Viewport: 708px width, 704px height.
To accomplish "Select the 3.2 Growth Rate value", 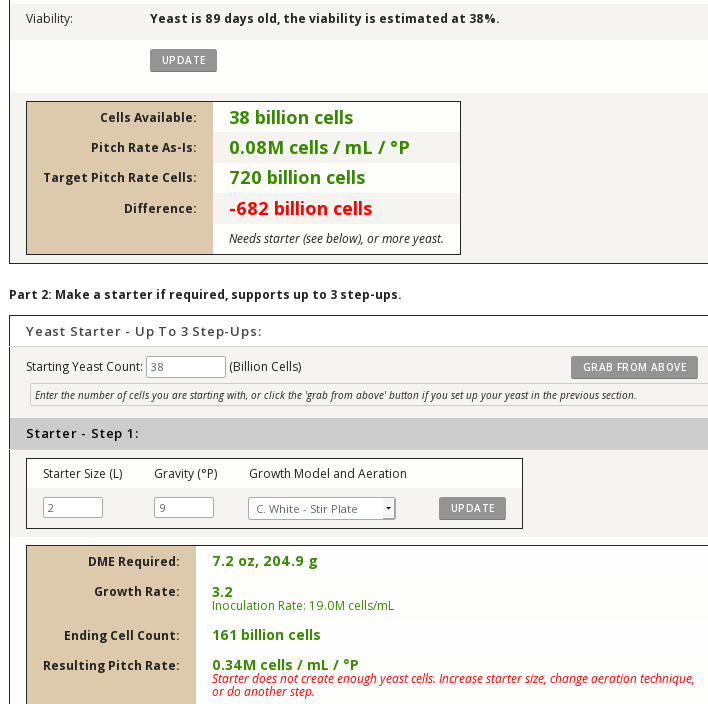I will [222, 591].
